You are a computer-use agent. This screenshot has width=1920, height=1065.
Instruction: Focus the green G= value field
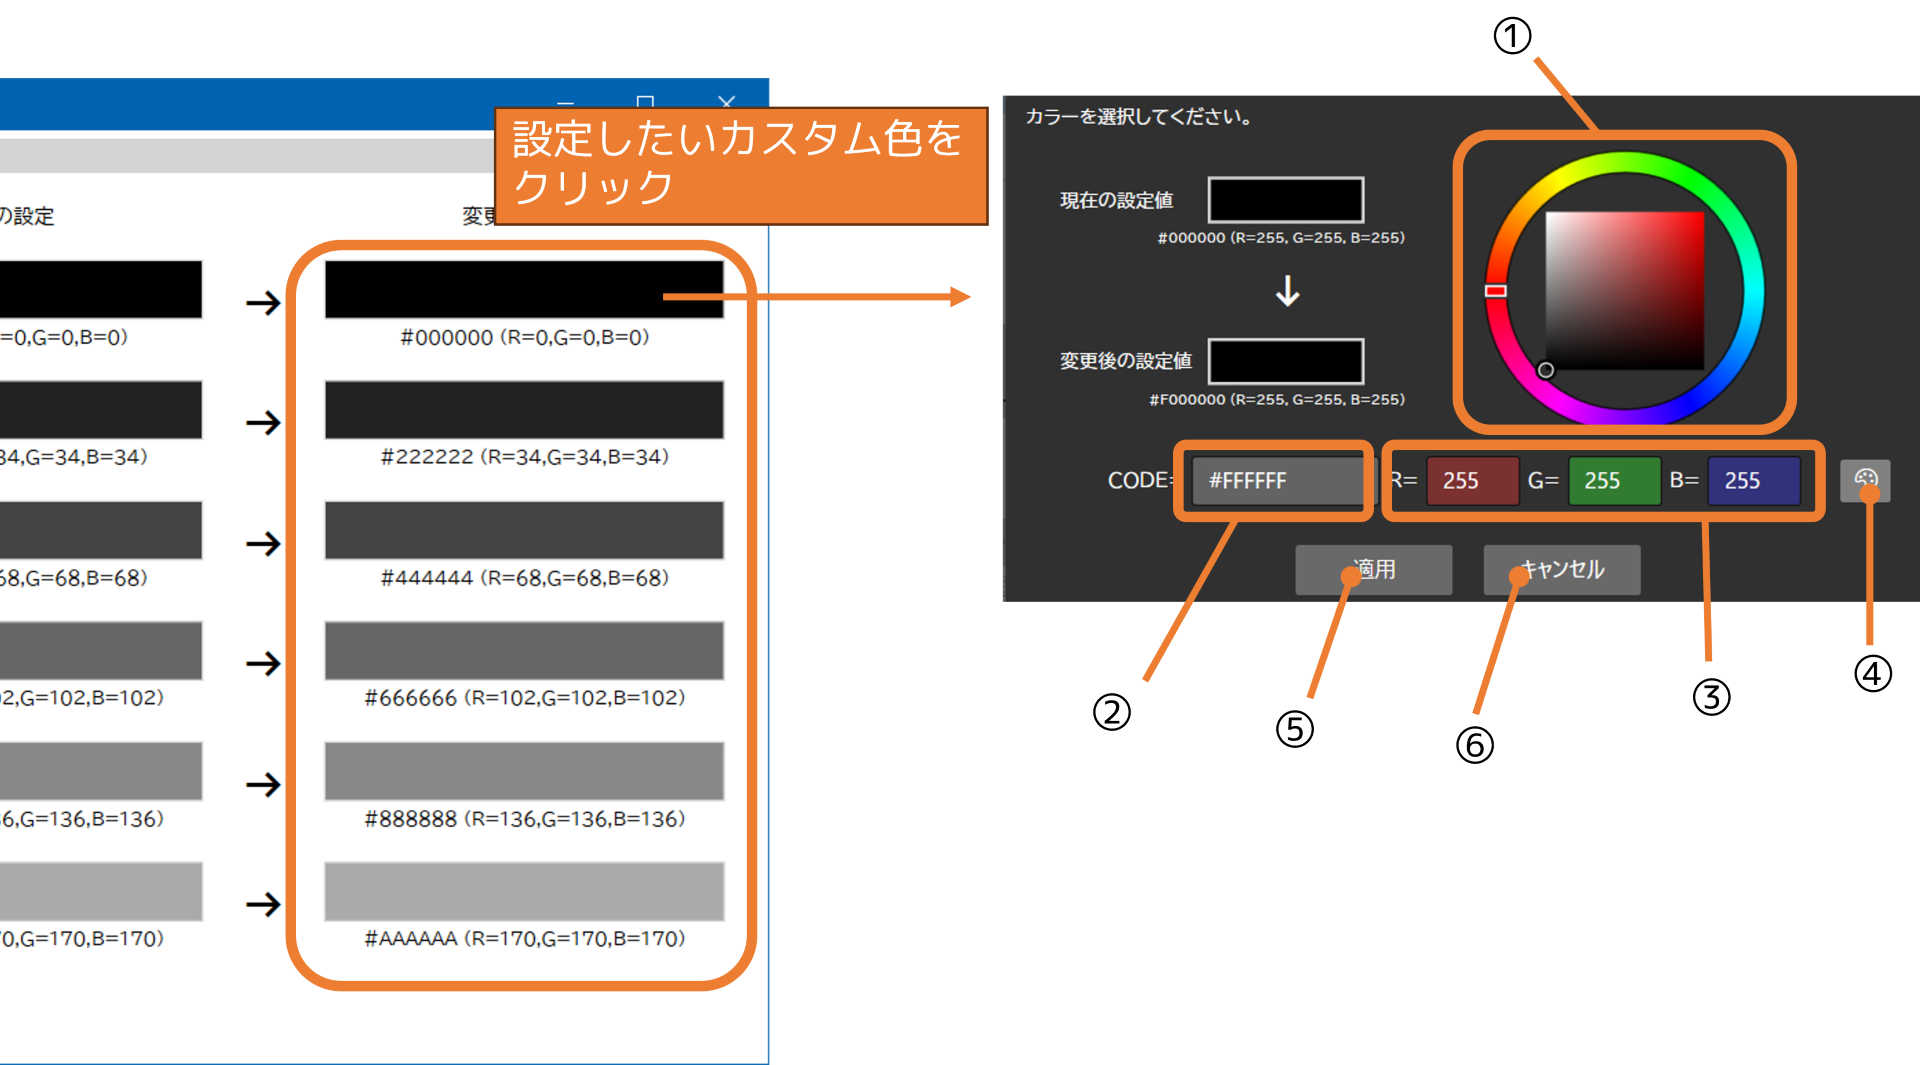click(1613, 481)
